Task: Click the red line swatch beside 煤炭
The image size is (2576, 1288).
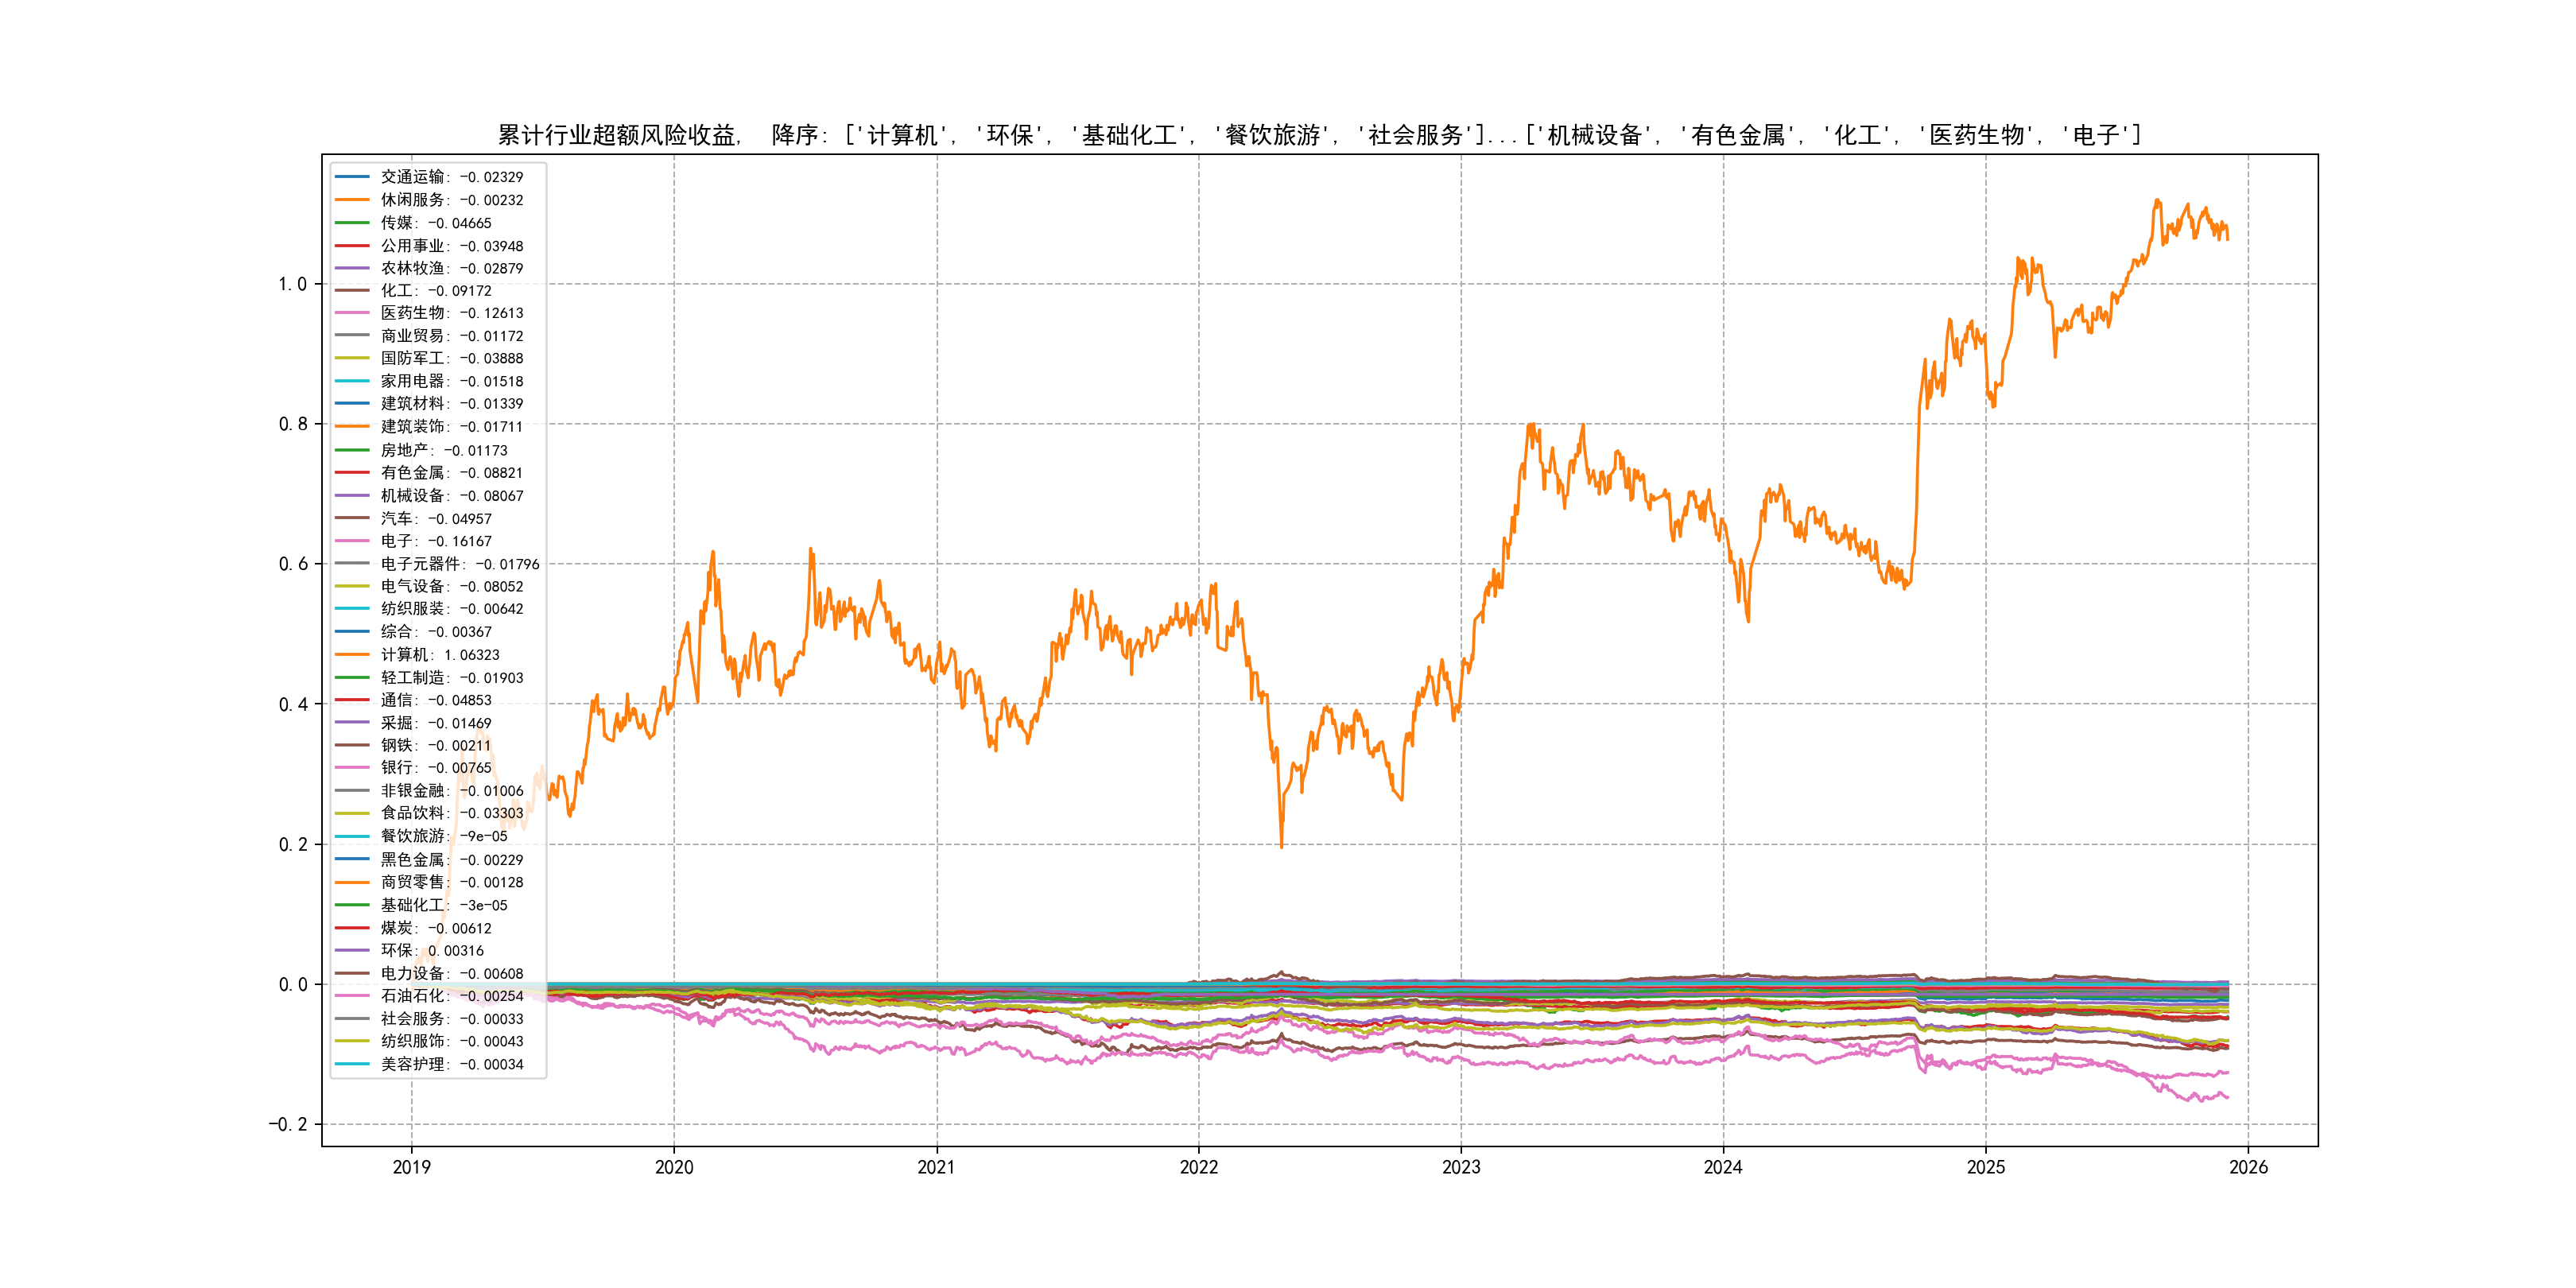Action: pos(352,928)
